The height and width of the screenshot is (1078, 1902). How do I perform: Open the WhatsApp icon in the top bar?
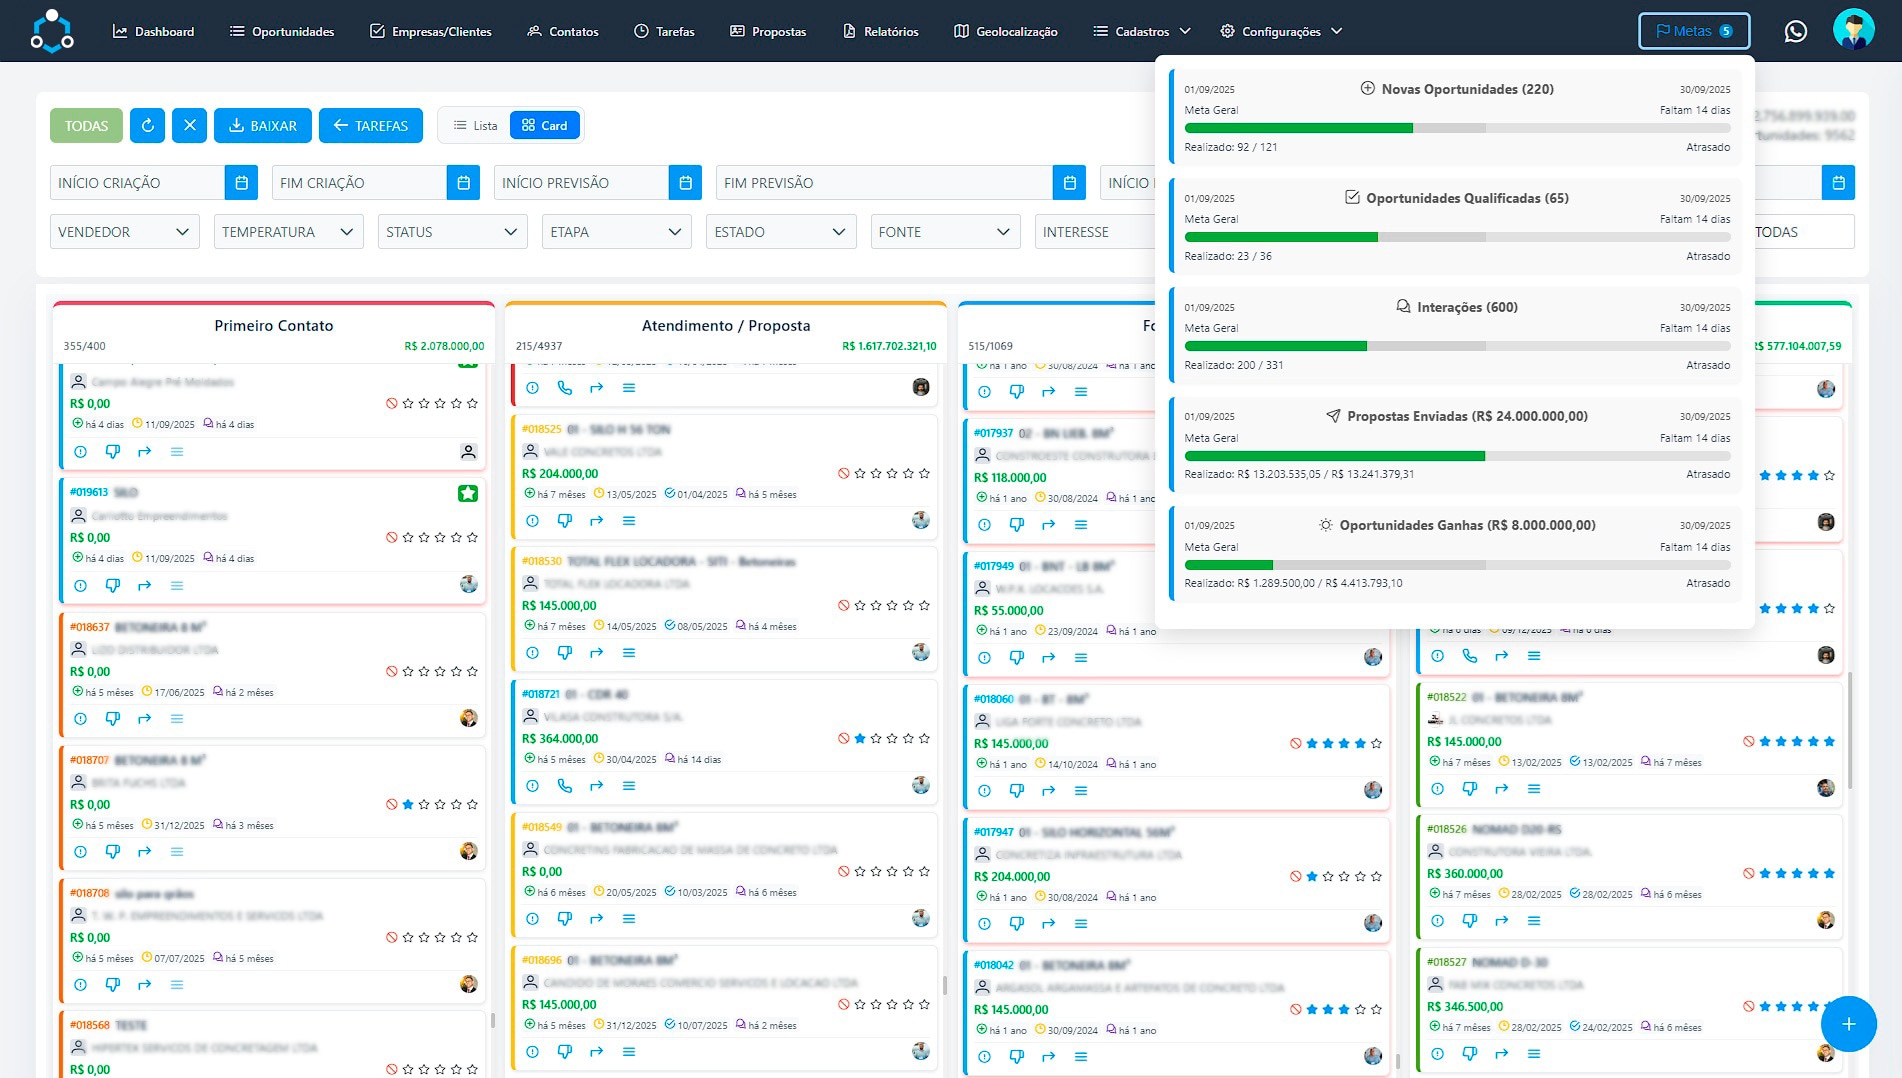1795,31
